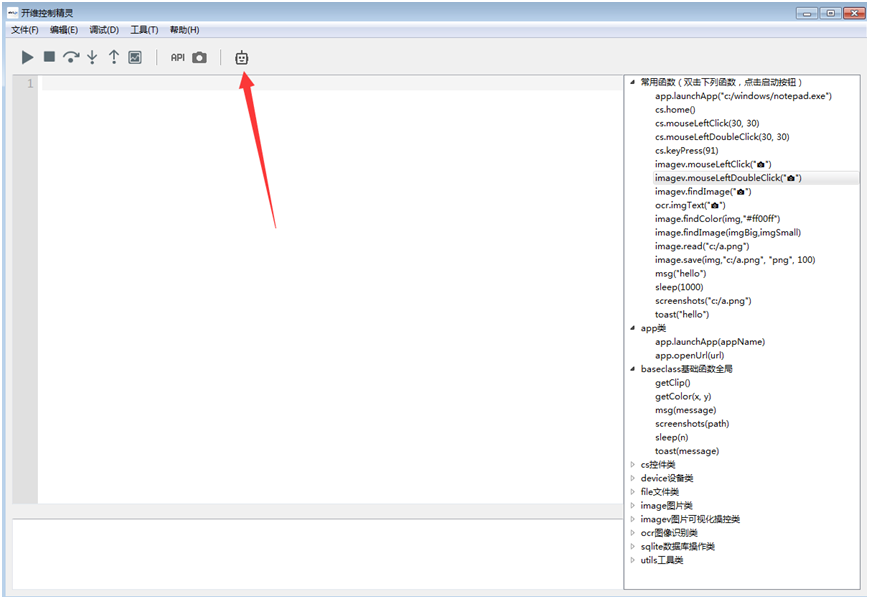The width and height of the screenshot is (869, 599).
Task: Select imagev.findImage function entry
Action: click(703, 192)
